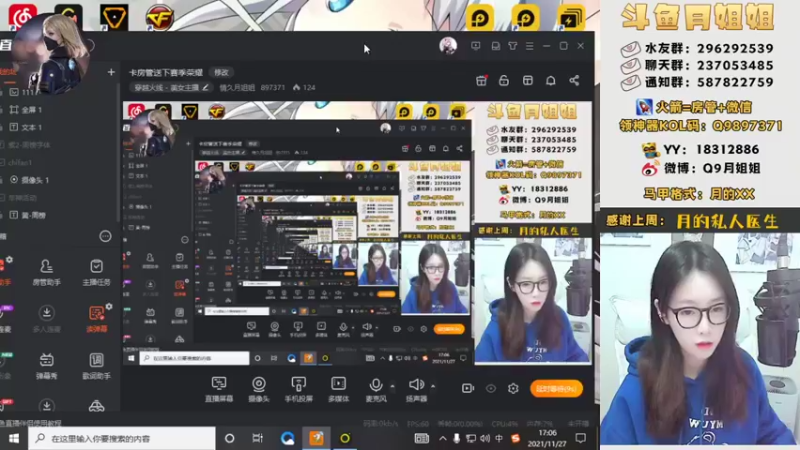Viewport: 800px width, 450px height.
Task: Share the stream via share icon
Action: point(574,81)
